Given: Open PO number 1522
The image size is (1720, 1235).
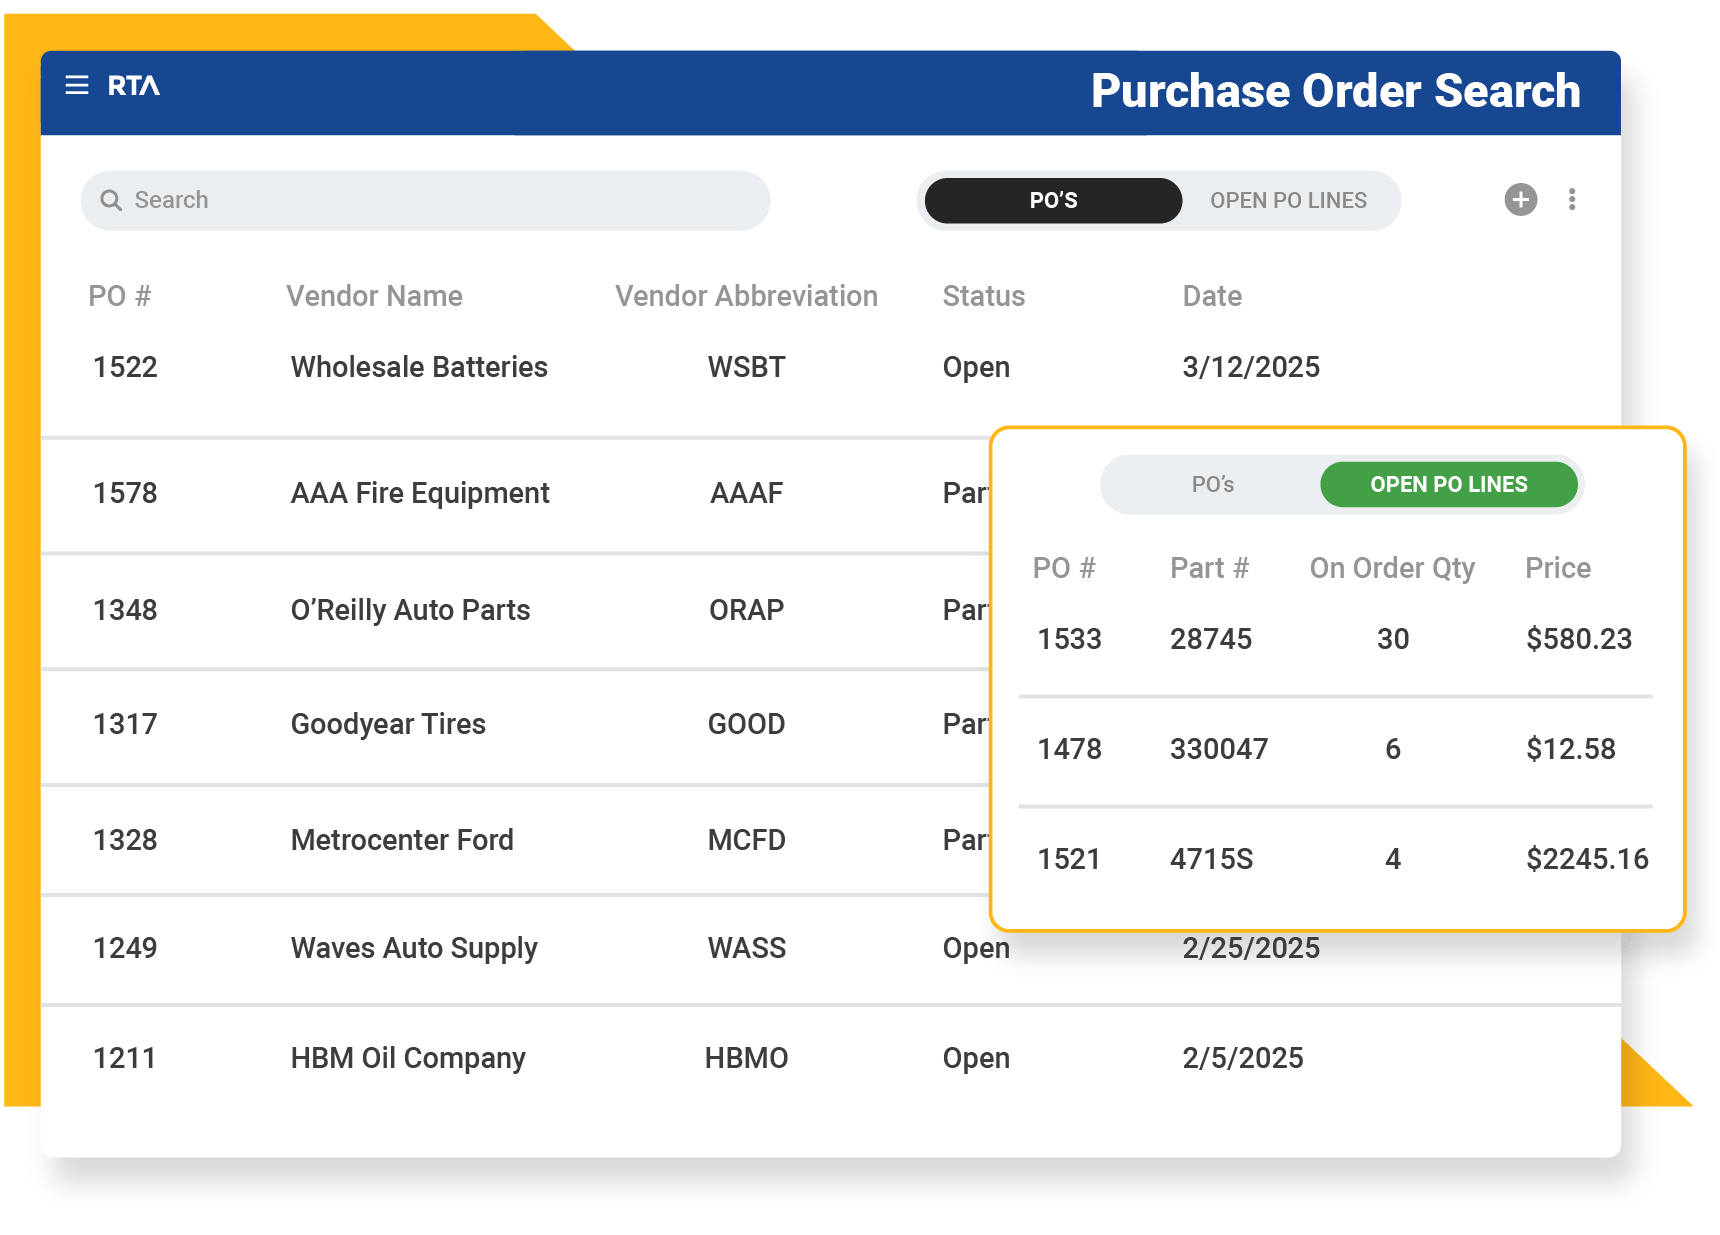Looking at the screenshot, I should coord(125,367).
